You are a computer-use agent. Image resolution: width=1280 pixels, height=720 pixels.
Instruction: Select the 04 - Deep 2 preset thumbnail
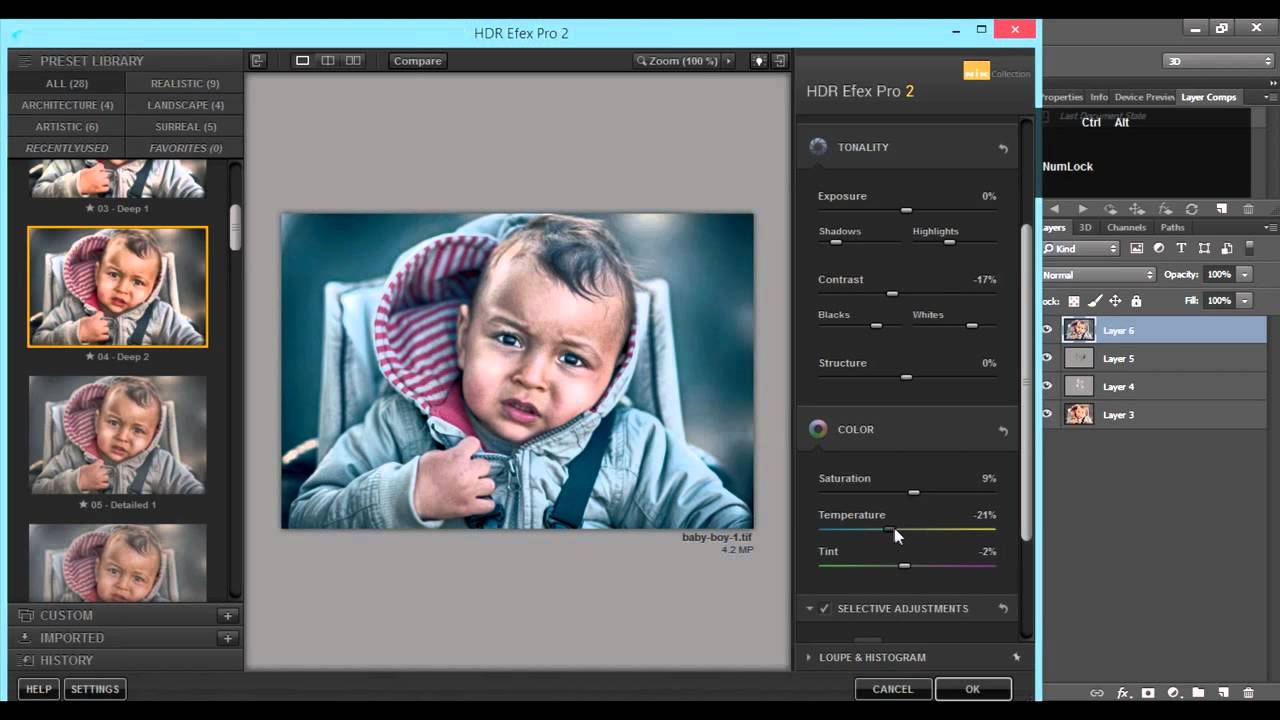pos(118,287)
